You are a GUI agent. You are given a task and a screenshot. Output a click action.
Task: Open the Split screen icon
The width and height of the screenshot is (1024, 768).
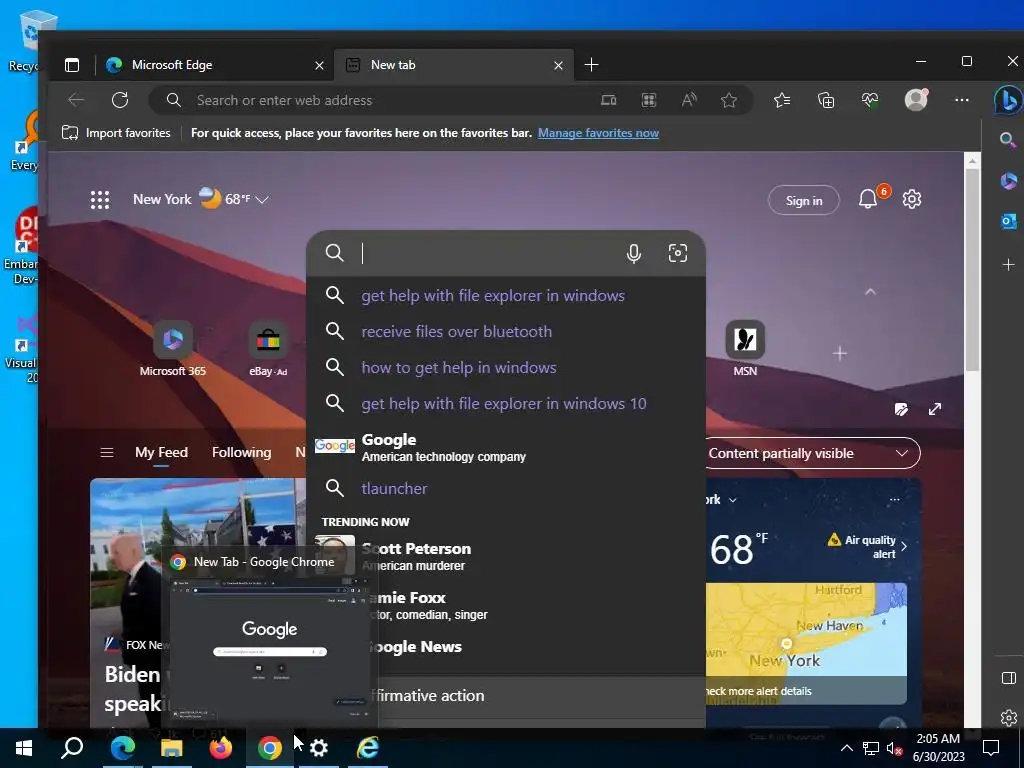(x=609, y=100)
